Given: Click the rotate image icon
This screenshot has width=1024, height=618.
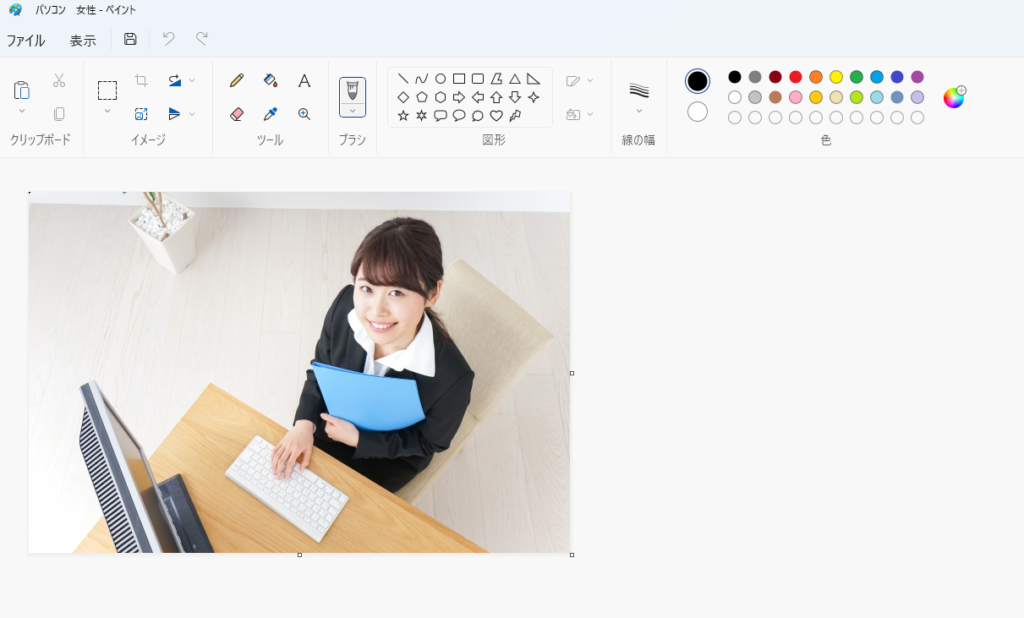Looking at the screenshot, I should (x=174, y=80).
